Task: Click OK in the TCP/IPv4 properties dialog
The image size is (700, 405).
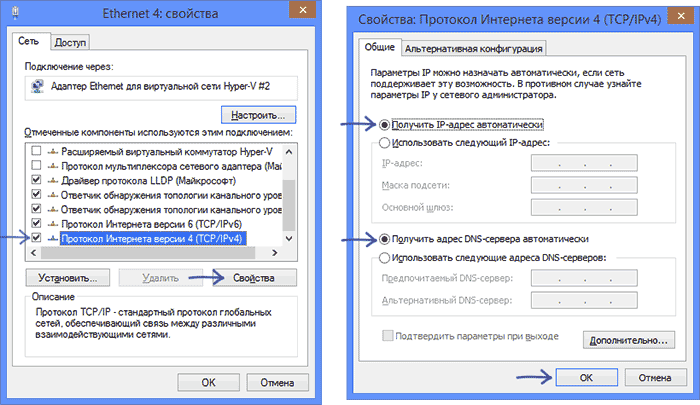Action: point(588,379)
